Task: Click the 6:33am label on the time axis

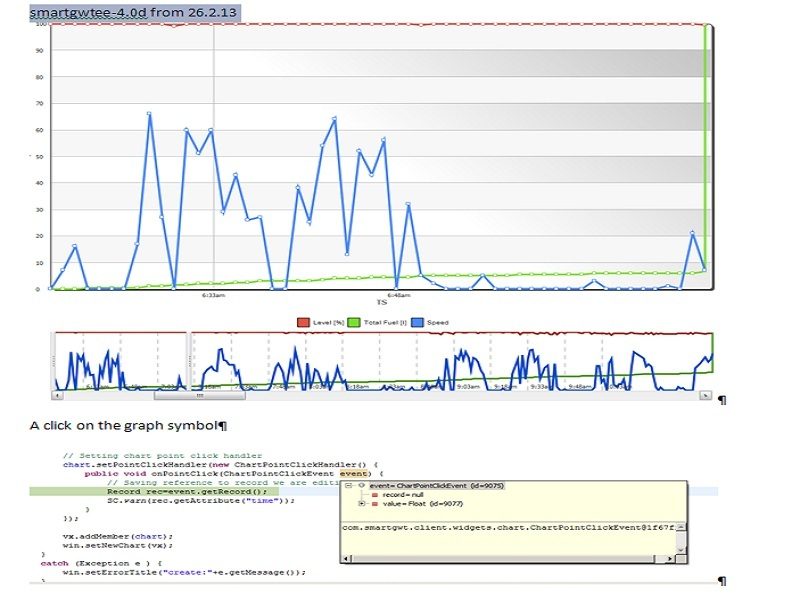Action: pyautogui.click(x=213, y=295)
